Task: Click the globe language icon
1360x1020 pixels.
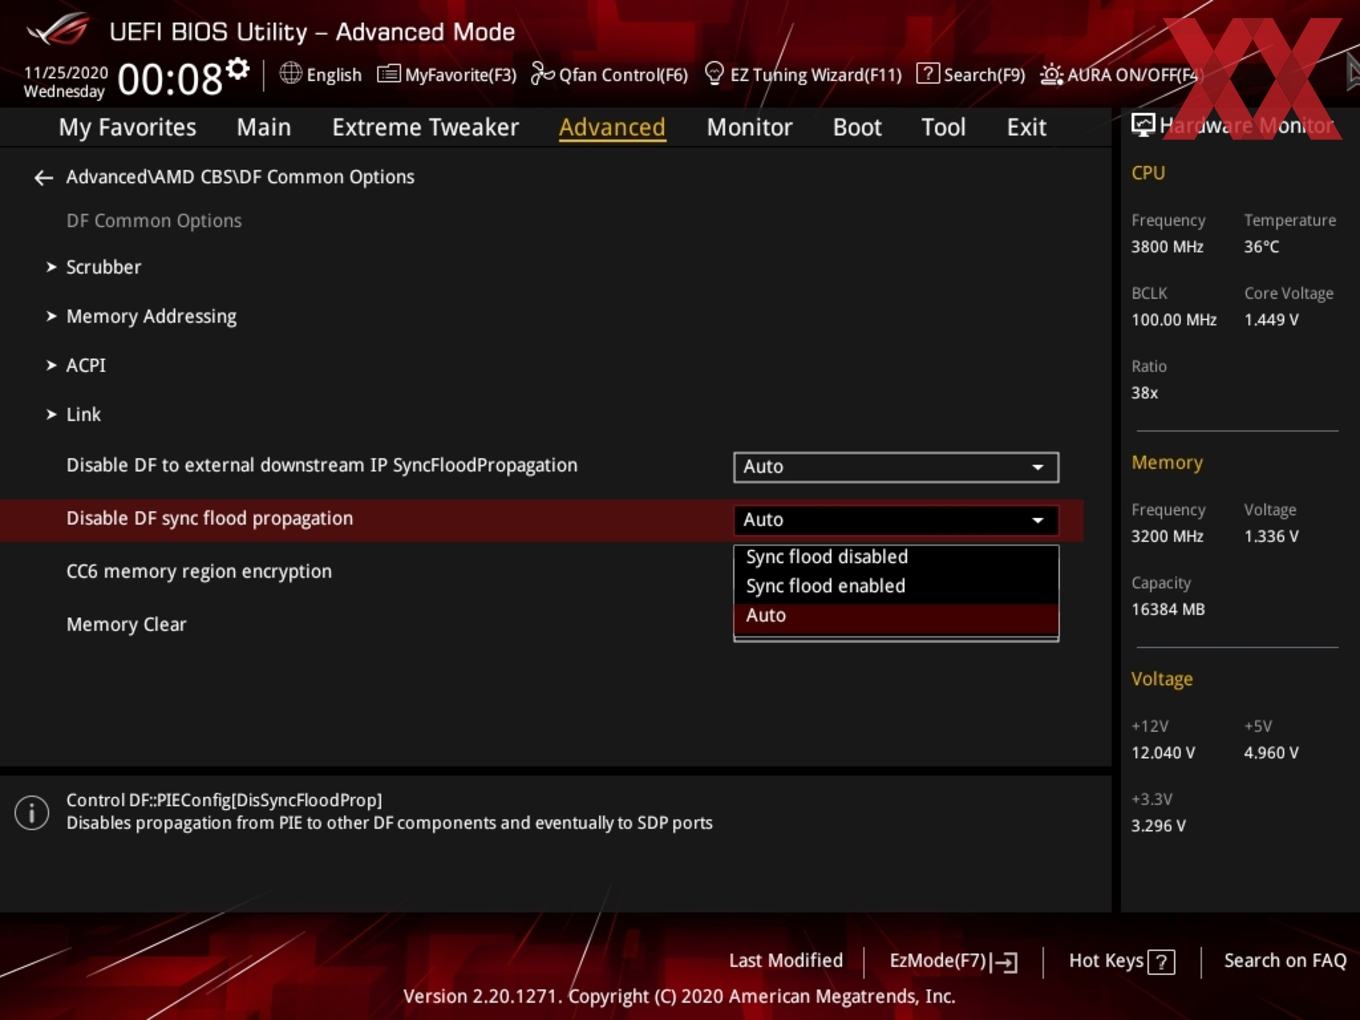Action: tap(290, 73)
